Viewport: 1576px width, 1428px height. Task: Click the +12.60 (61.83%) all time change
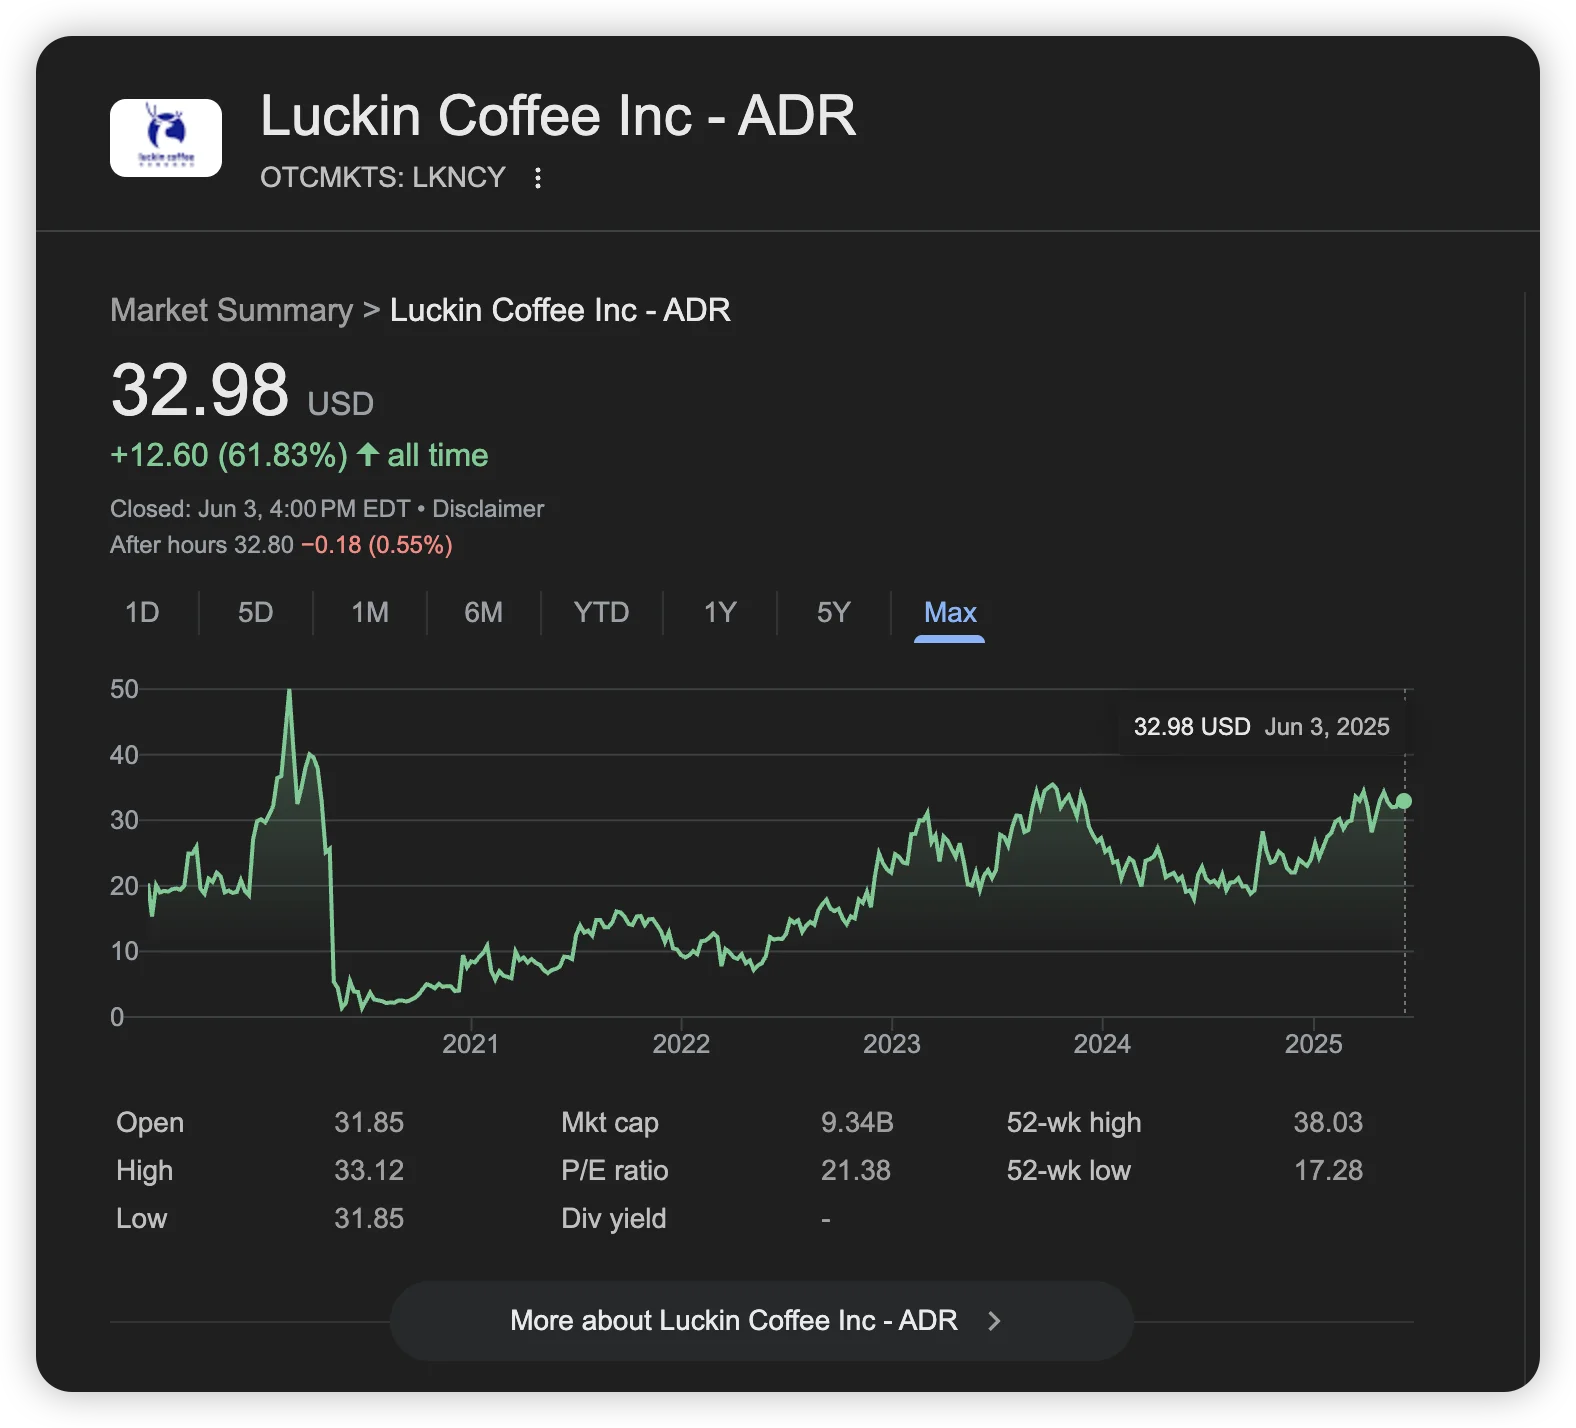299,456
